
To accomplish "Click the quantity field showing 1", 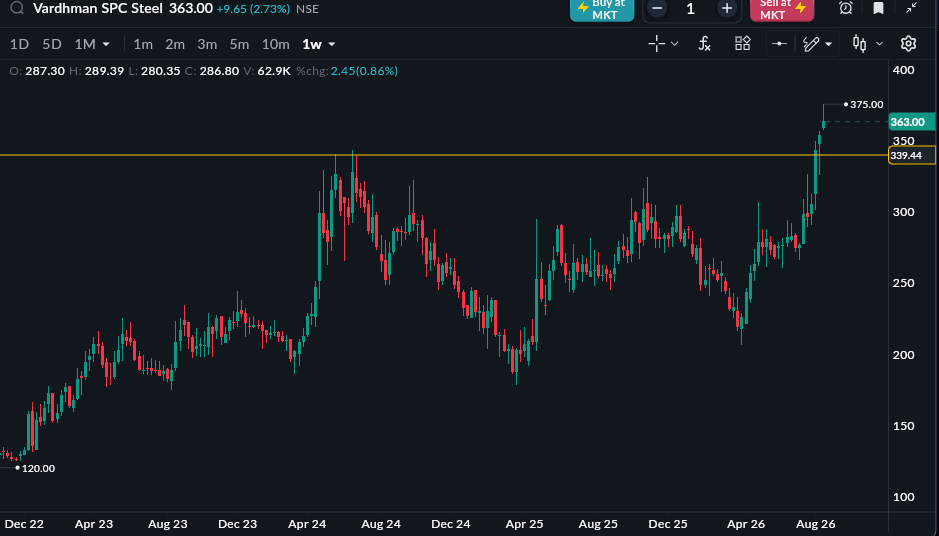I will 691,8.
